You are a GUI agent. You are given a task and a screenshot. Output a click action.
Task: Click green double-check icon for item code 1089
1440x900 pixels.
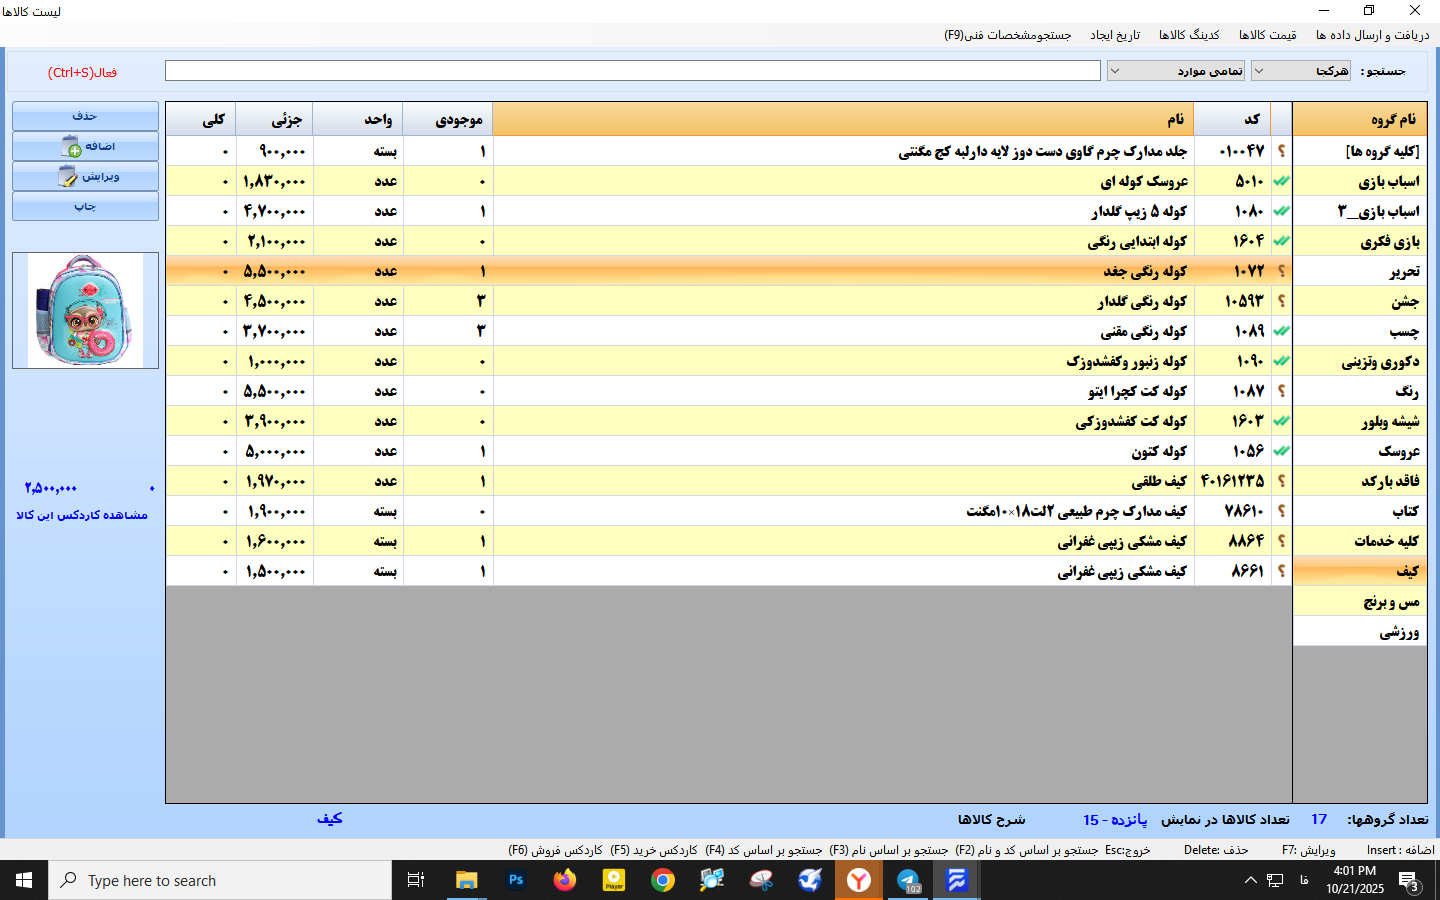coord(1281,331)
